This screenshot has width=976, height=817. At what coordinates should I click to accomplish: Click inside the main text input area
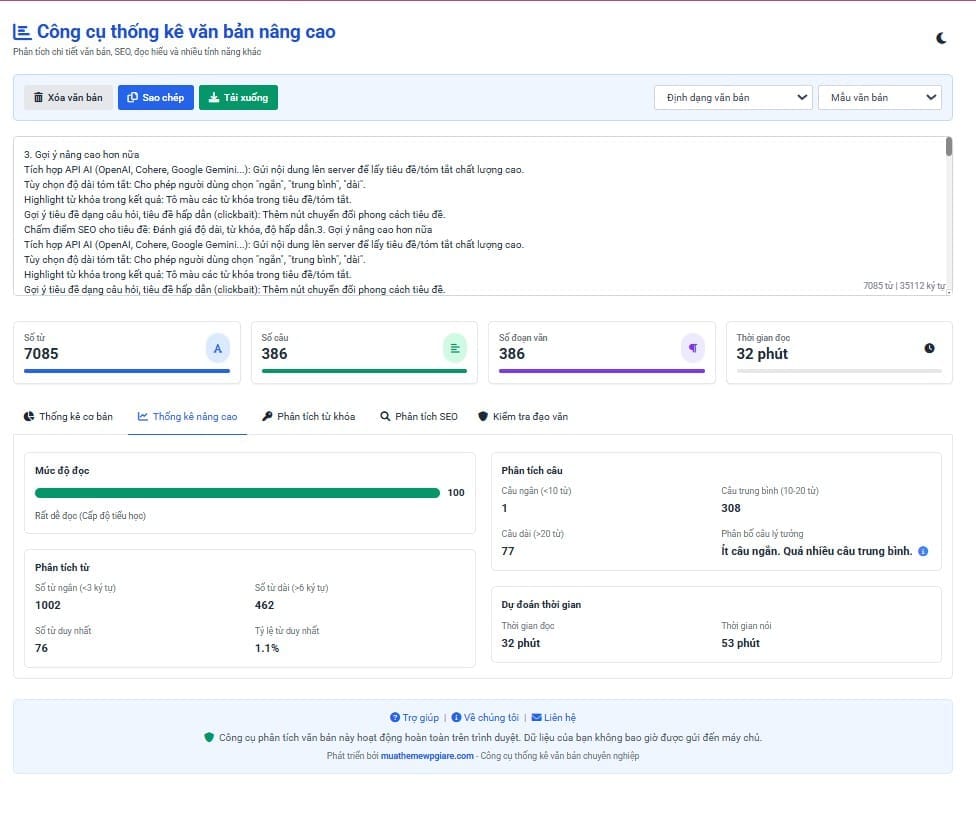pyautogui.click(x=480, y=215)
